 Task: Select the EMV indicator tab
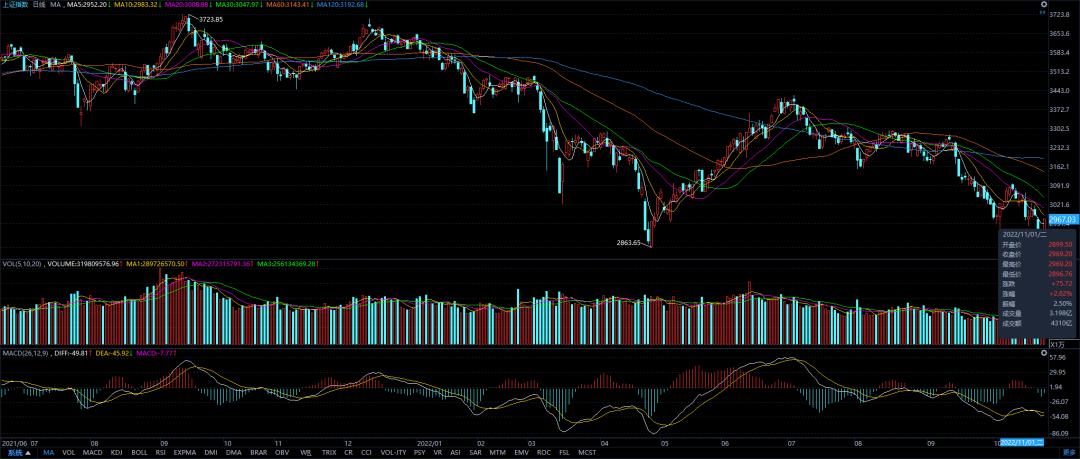521,453
